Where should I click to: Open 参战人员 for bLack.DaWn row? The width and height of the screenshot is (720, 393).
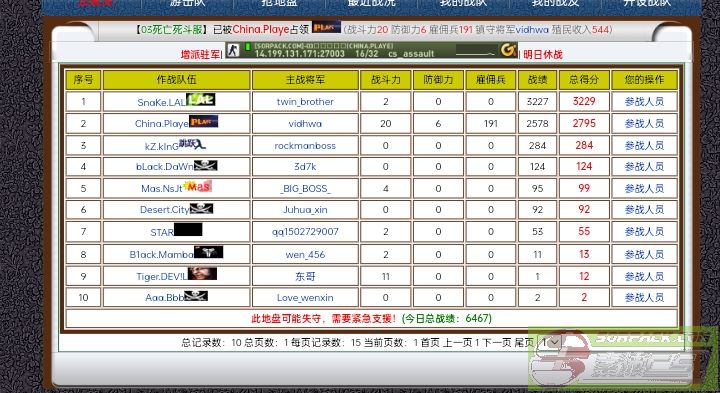coord(644,167)
